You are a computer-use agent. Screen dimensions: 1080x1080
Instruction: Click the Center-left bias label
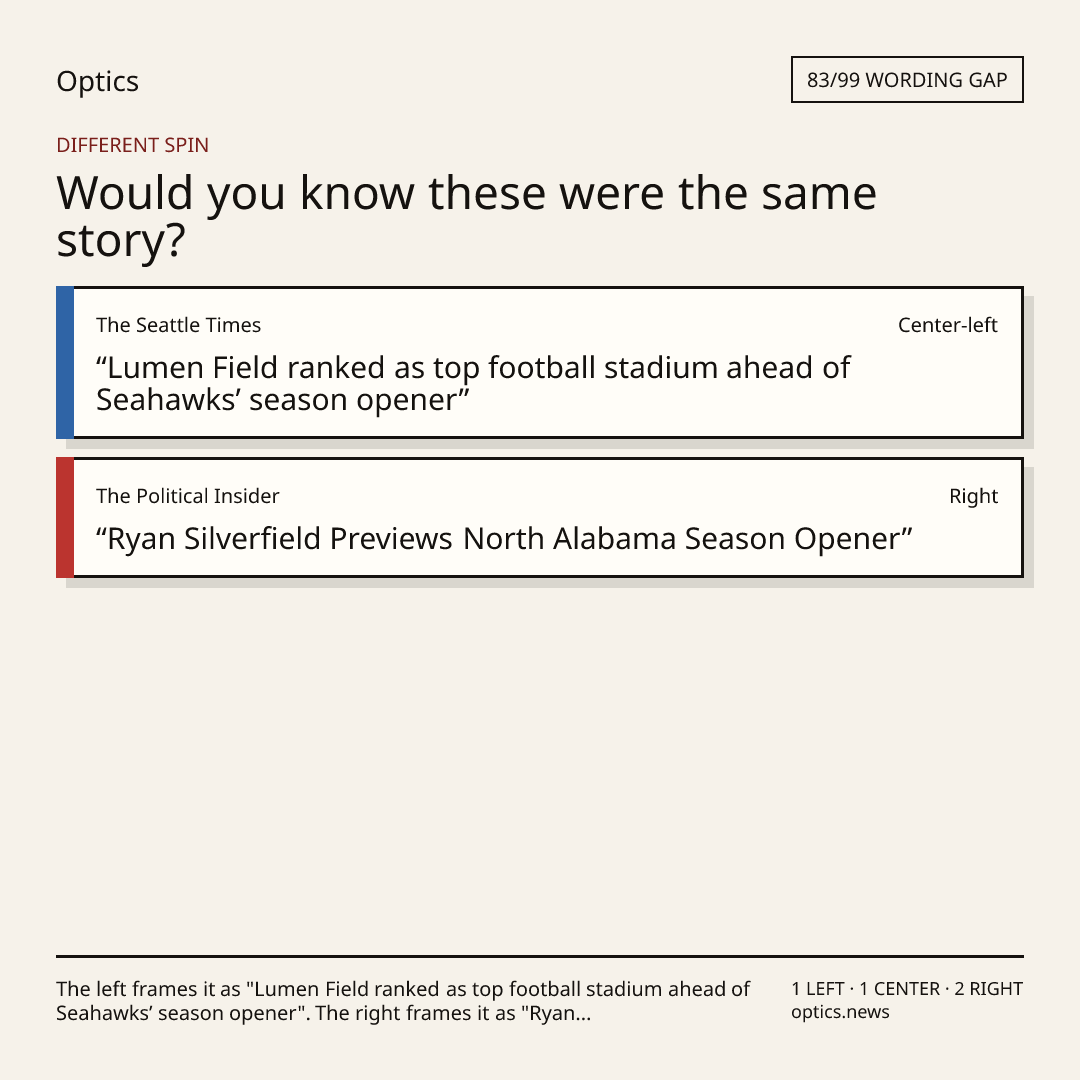pyautogui.click(x=948, y=325)
